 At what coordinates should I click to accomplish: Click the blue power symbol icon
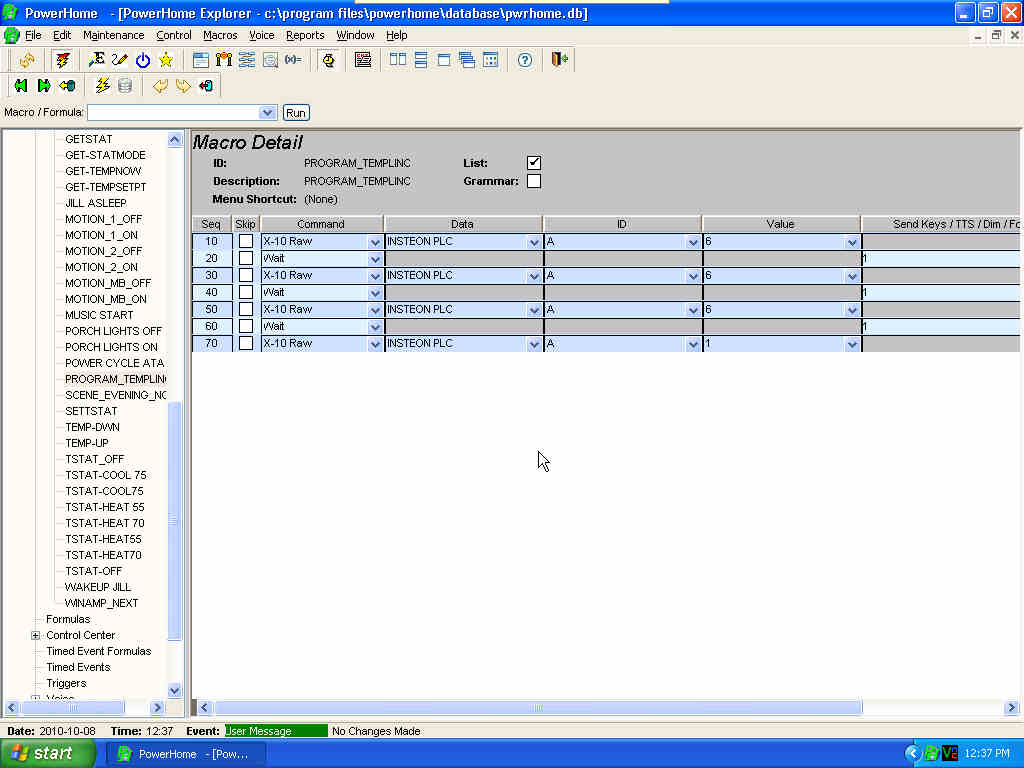(142, 60)
